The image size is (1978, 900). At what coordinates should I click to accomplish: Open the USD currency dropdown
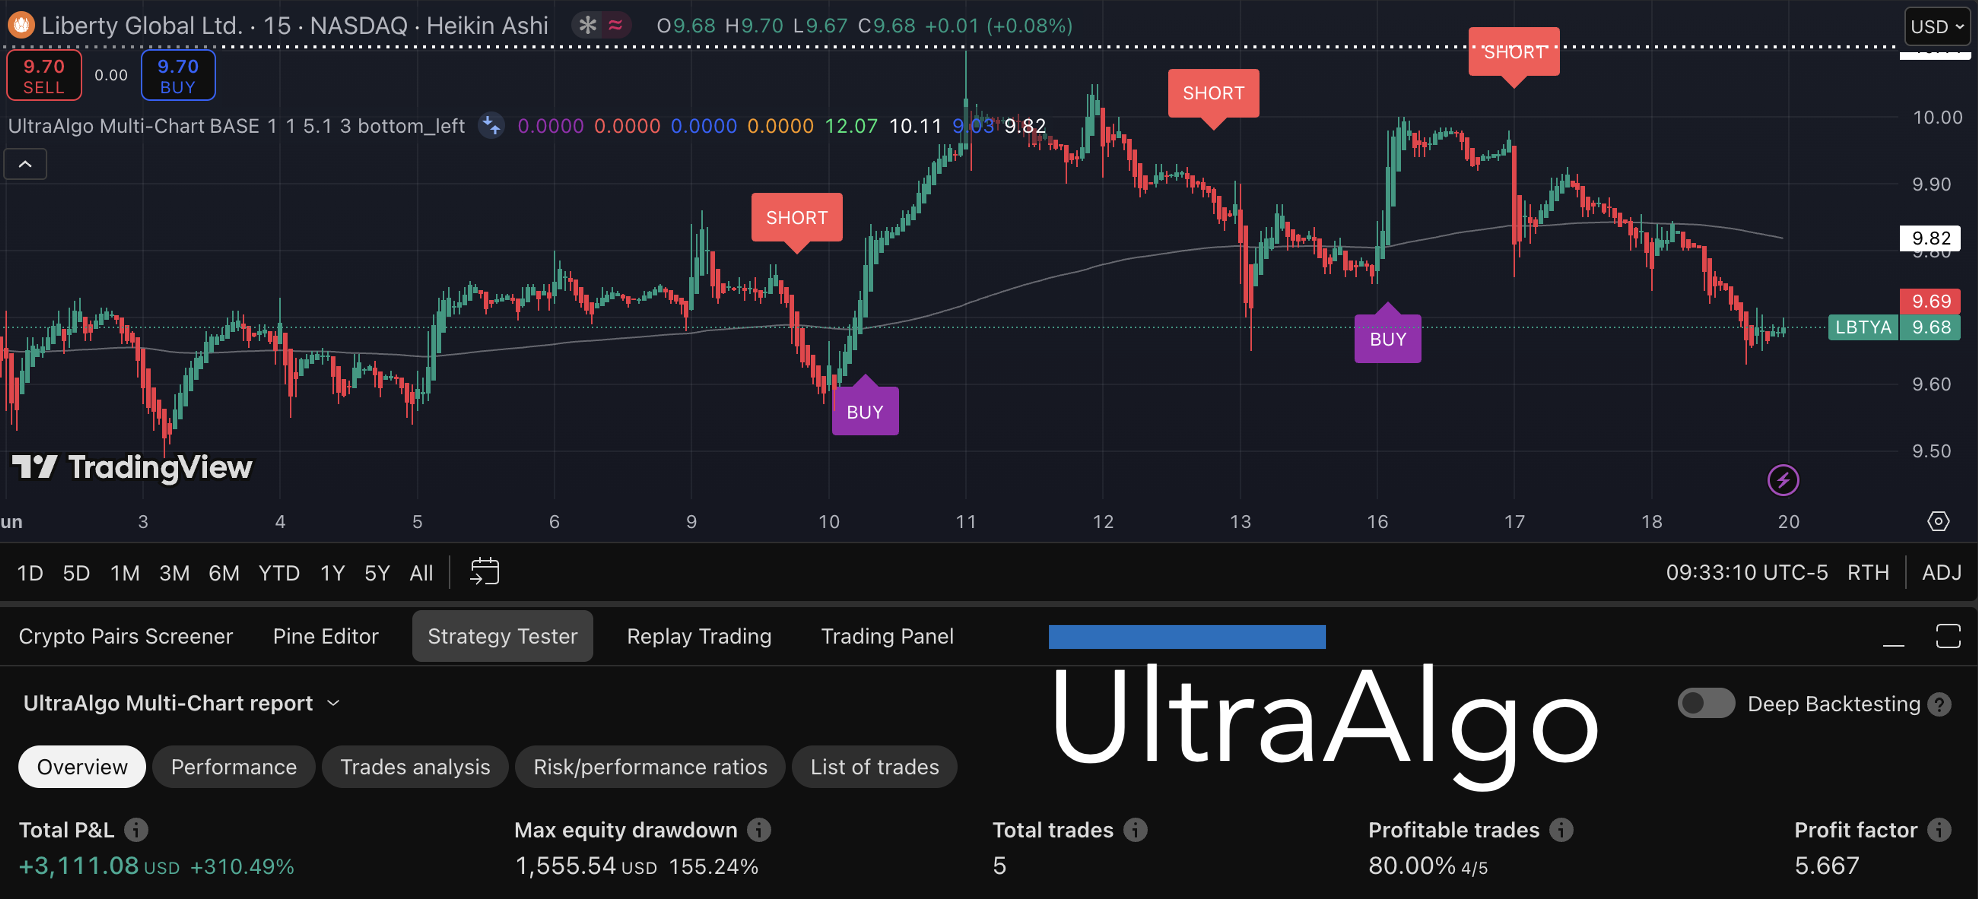click(1937, 27)
